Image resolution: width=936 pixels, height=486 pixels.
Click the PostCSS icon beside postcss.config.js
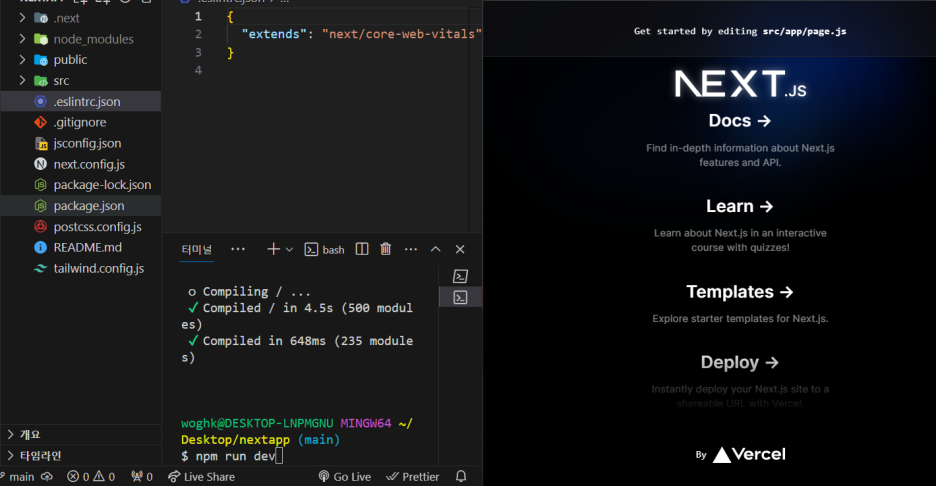[x=41, y=227]
